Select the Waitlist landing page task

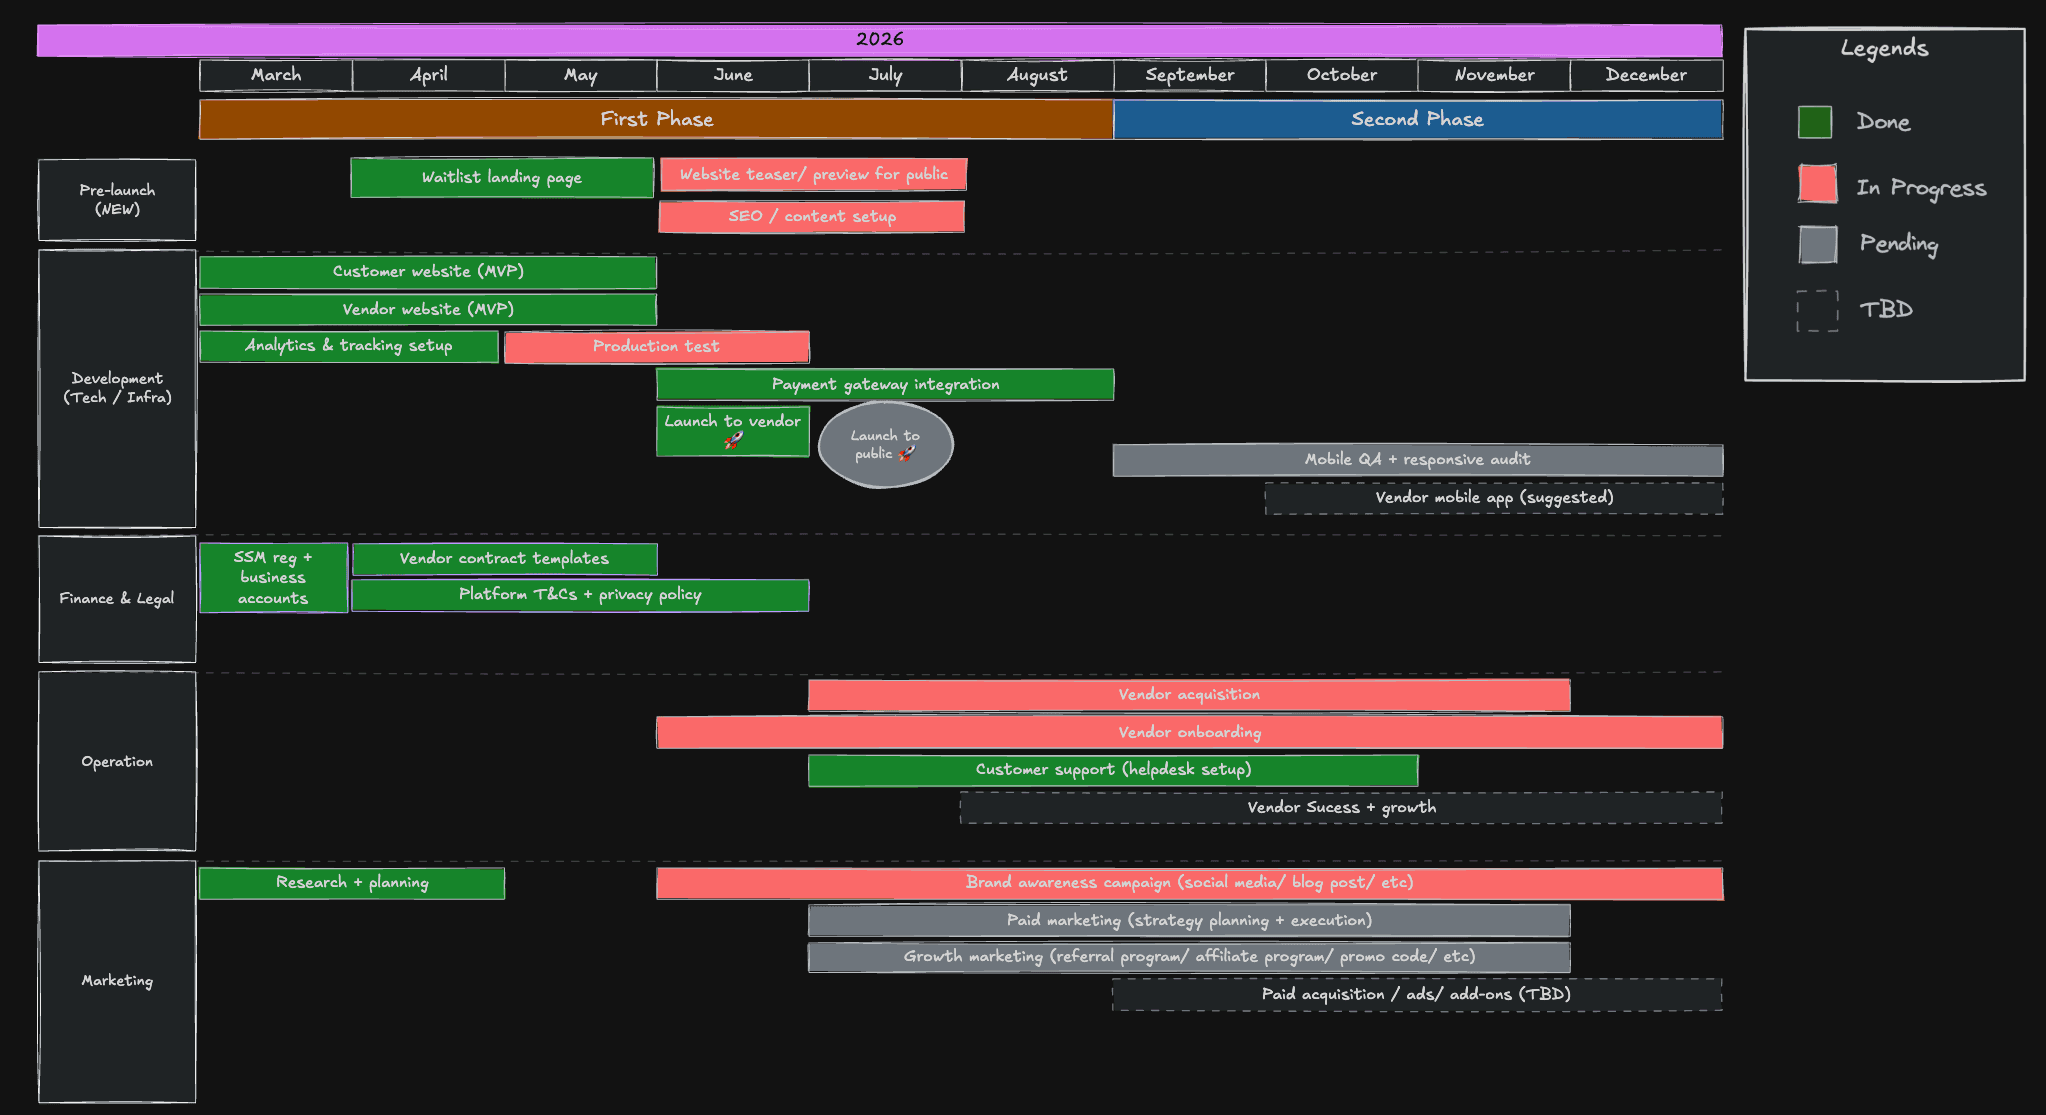click(502, 178)
